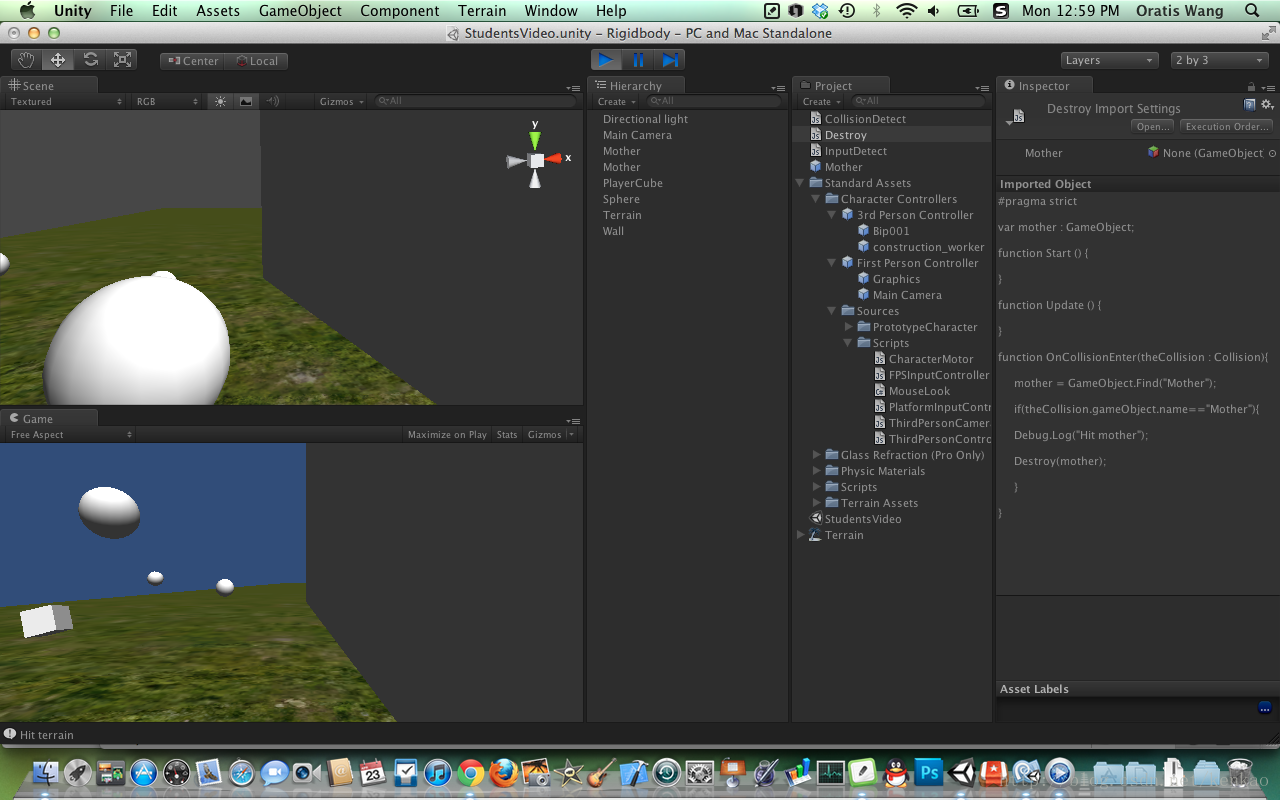Image resolution: width=1280 pixels, height=800 pixels.
Task: Start Play mode
Action: pos(606,60)
